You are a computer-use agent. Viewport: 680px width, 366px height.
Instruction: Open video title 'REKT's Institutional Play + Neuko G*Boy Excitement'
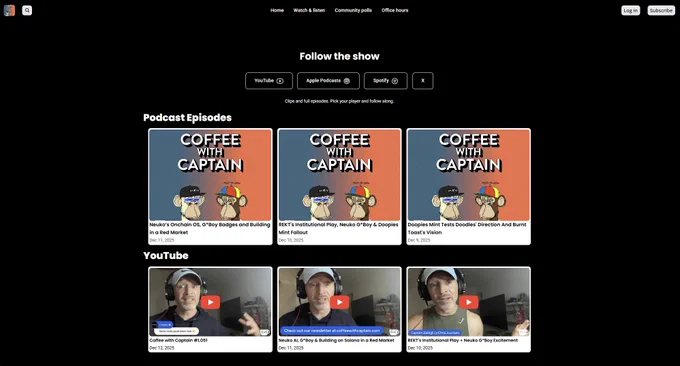pyautogui.click(x=463, y=340)
